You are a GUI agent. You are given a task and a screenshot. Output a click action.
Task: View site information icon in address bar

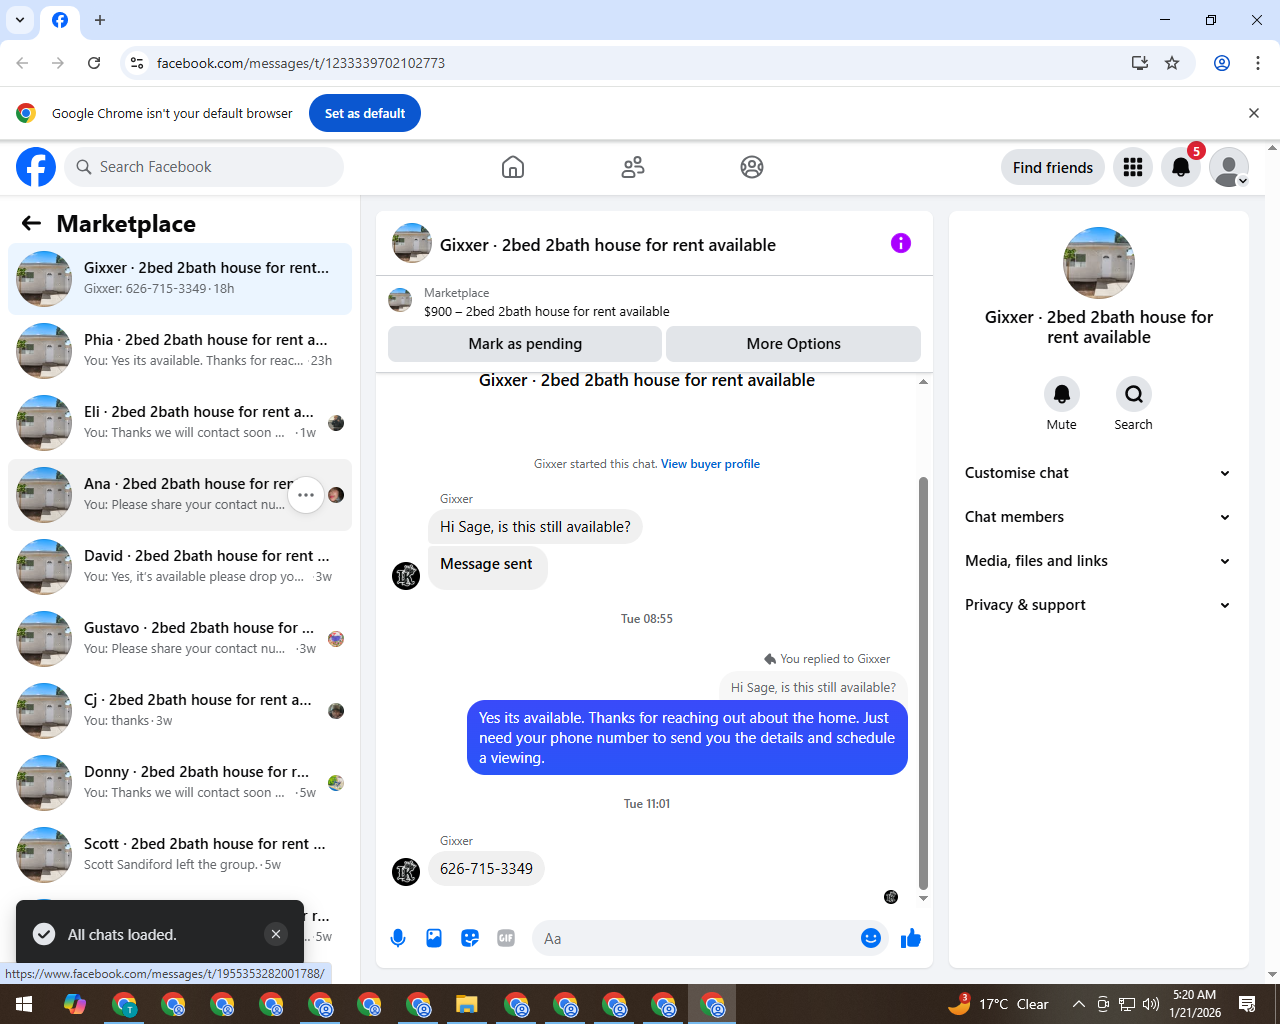pos(137,63)
